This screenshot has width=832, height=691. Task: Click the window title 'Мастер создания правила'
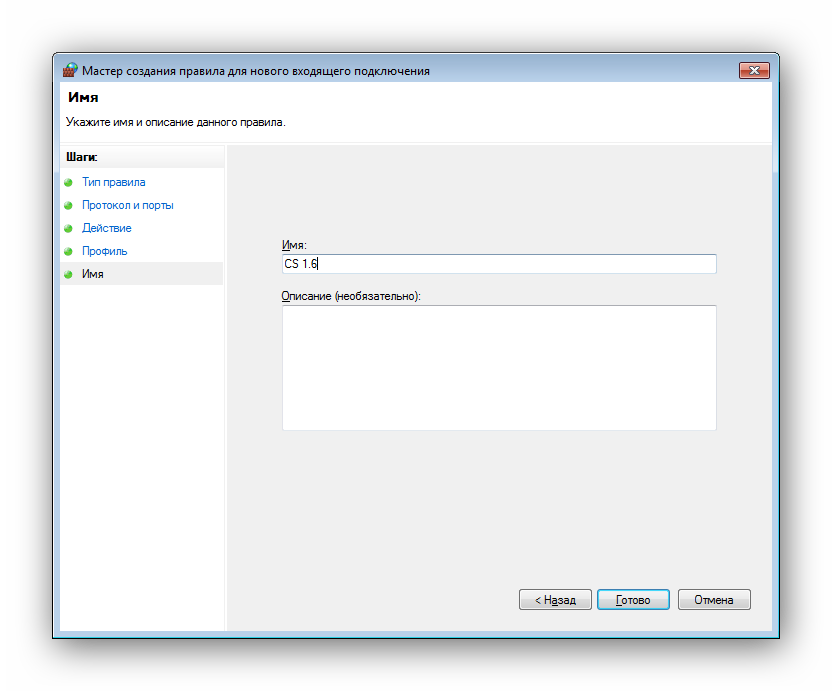(256, 71)
